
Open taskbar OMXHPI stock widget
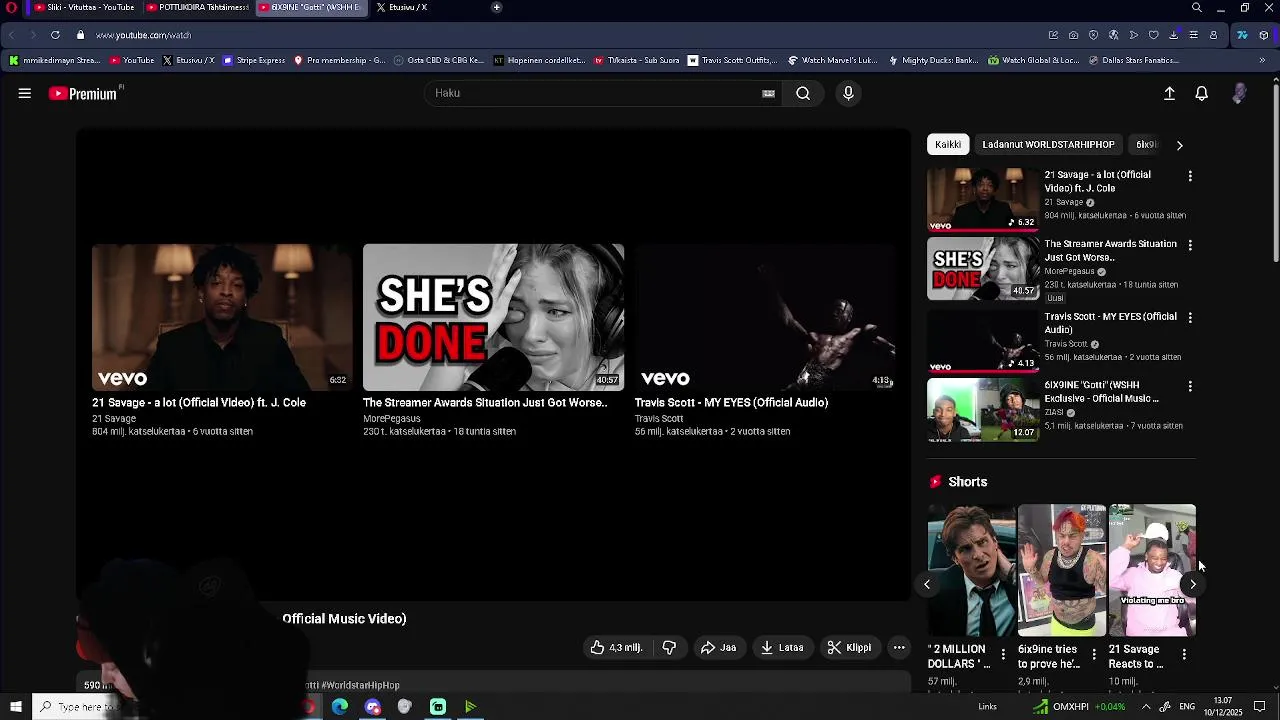pyautogui.click(x=1079, y=707)
